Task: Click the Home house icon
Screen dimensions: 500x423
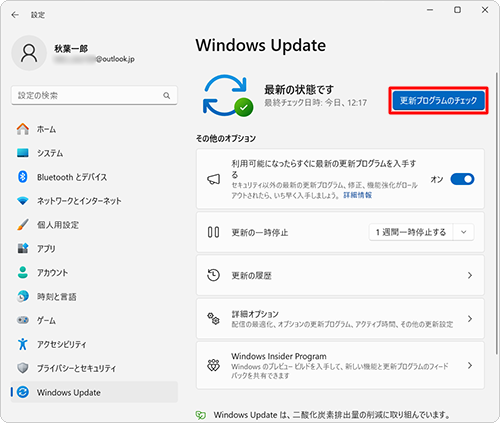Action: [x=23, y=129]
